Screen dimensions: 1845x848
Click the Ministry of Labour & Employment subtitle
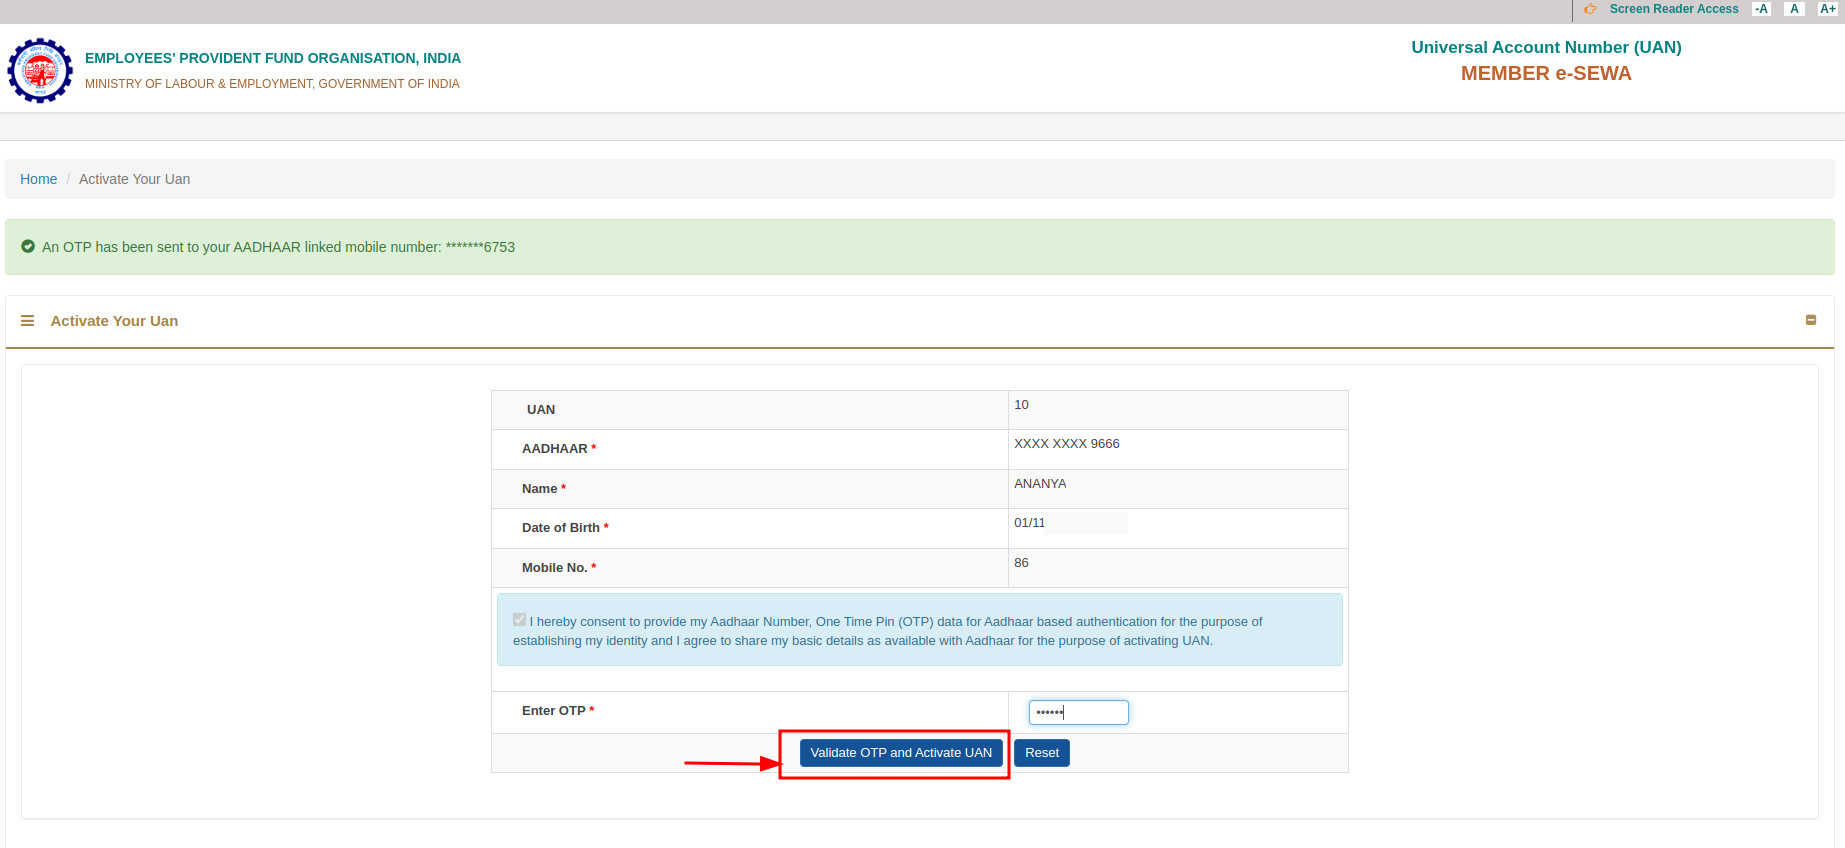[272, 84]
